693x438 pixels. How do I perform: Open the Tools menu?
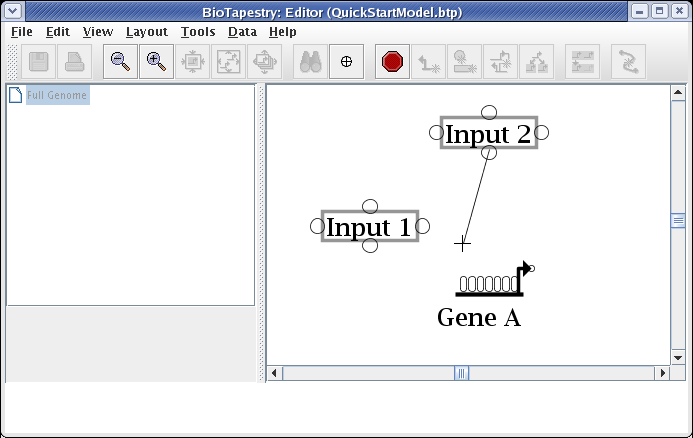(x=197, y=31)
